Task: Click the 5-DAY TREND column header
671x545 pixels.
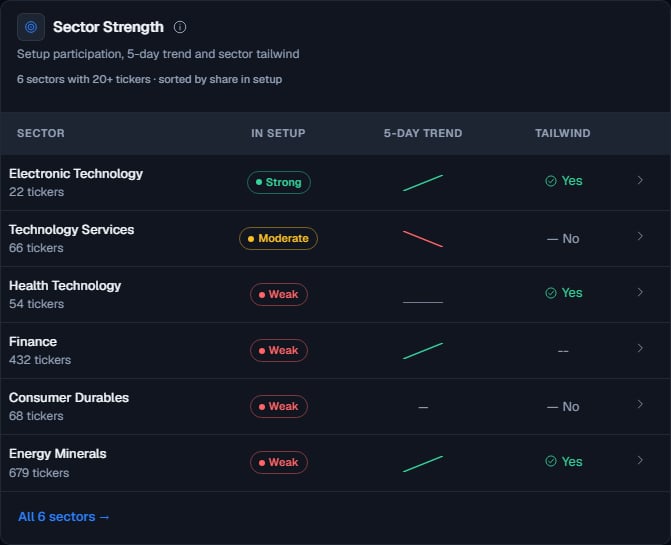Action: [423, 133]
